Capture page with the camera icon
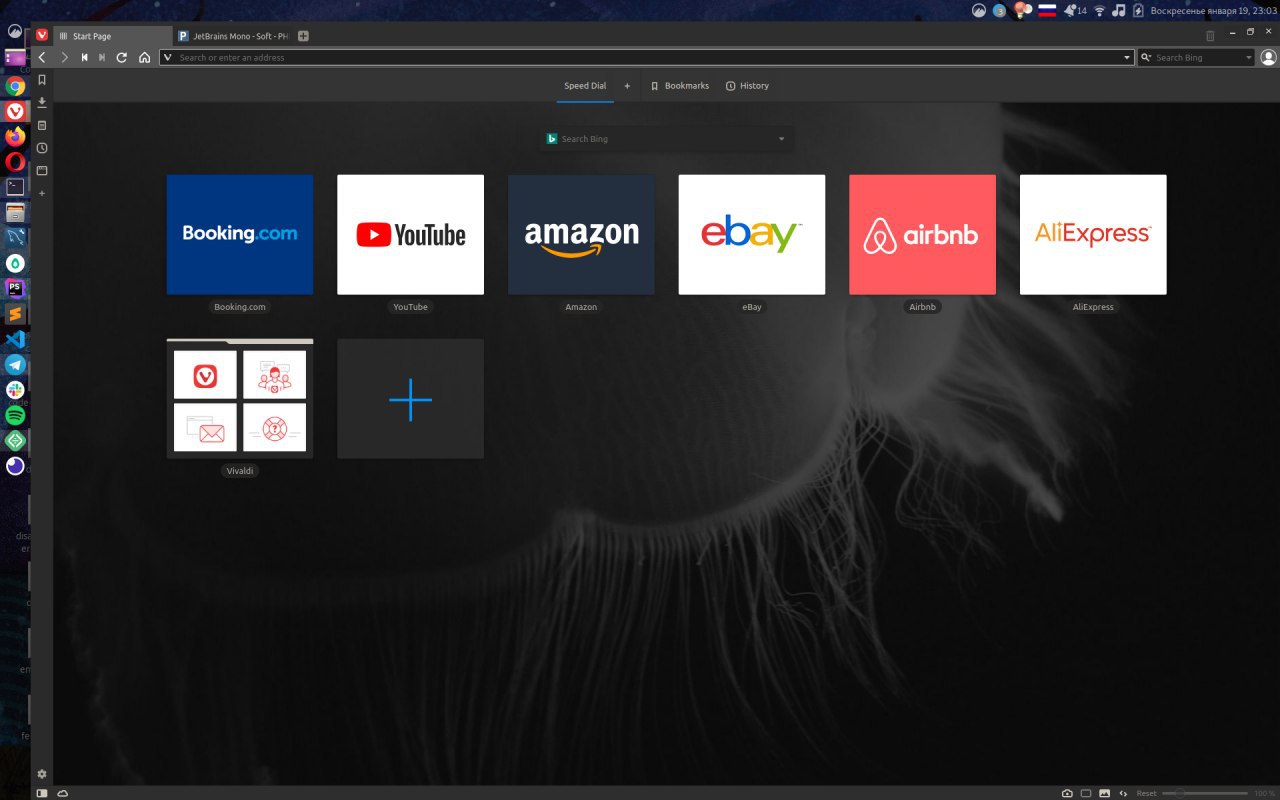This screenshot has height=800, width=1280. point(1067,793)
